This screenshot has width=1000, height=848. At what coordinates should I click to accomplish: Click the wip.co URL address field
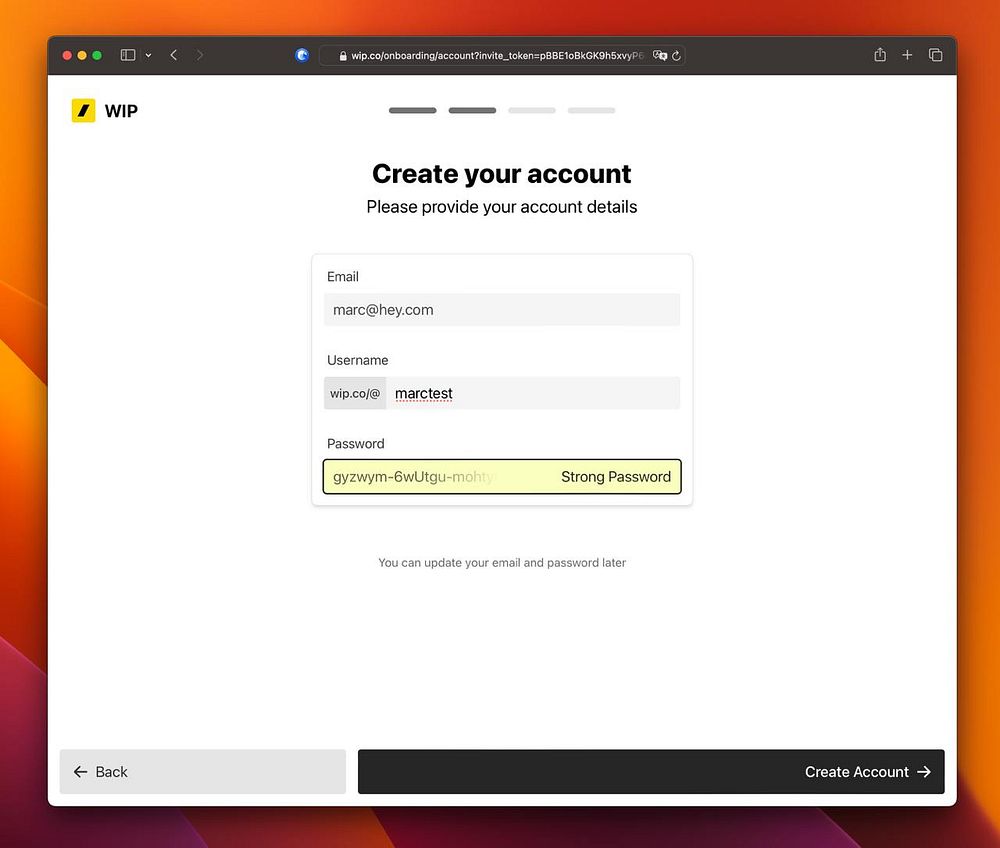pos(502,55)
